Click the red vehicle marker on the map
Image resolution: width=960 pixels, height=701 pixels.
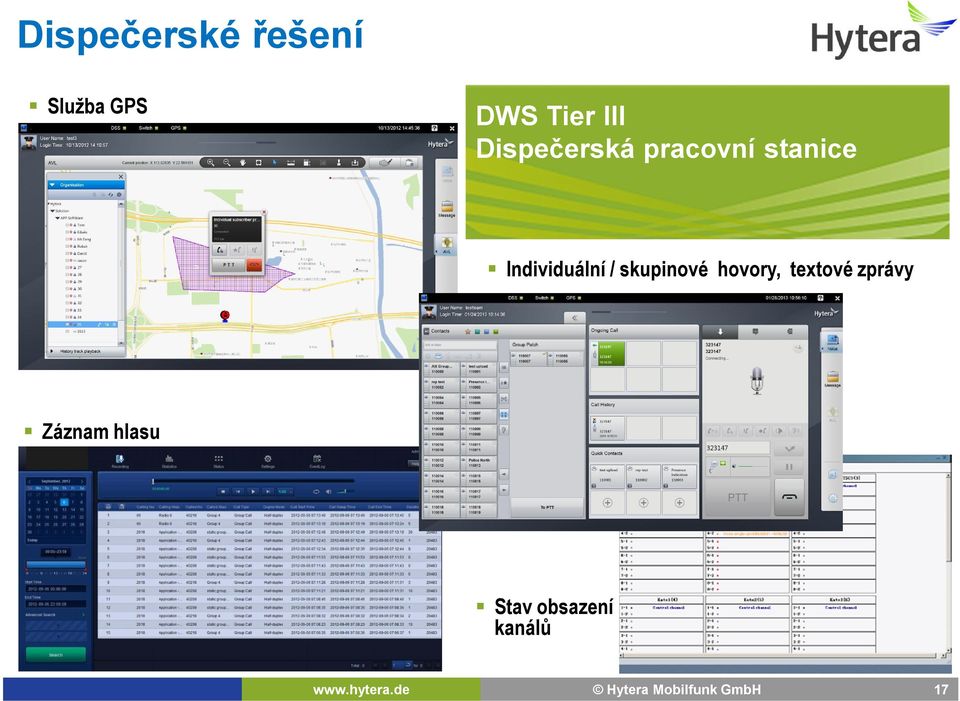pos(225,316)
